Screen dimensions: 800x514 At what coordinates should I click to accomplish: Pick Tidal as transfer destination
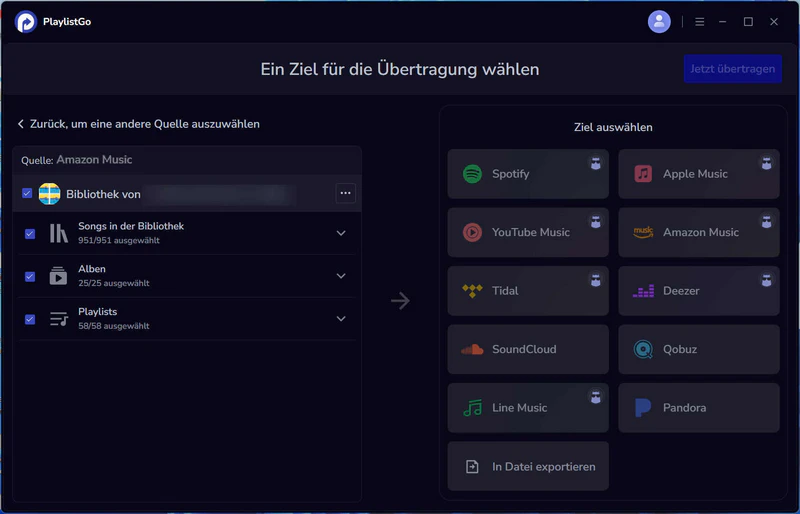(x=528, y=291)
